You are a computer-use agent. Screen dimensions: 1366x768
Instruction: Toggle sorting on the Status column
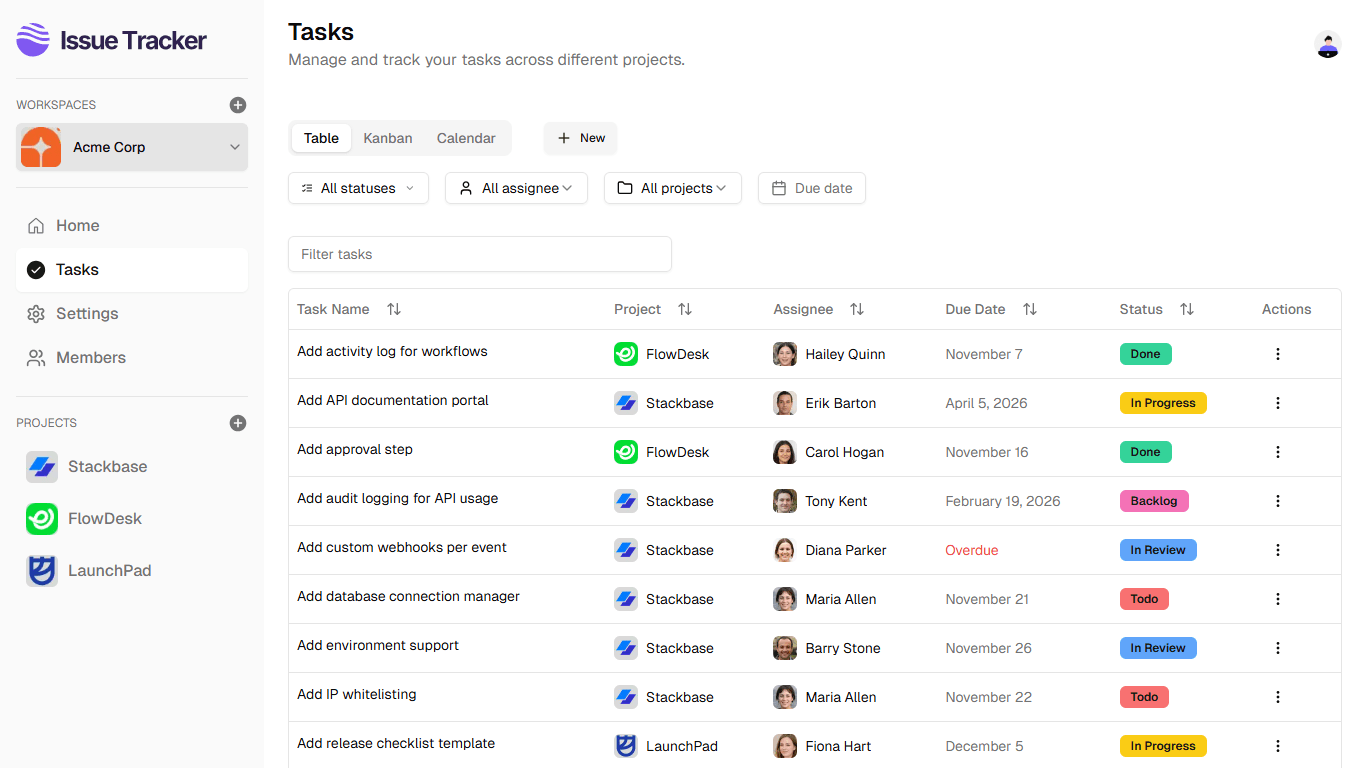pos(1187,309)
